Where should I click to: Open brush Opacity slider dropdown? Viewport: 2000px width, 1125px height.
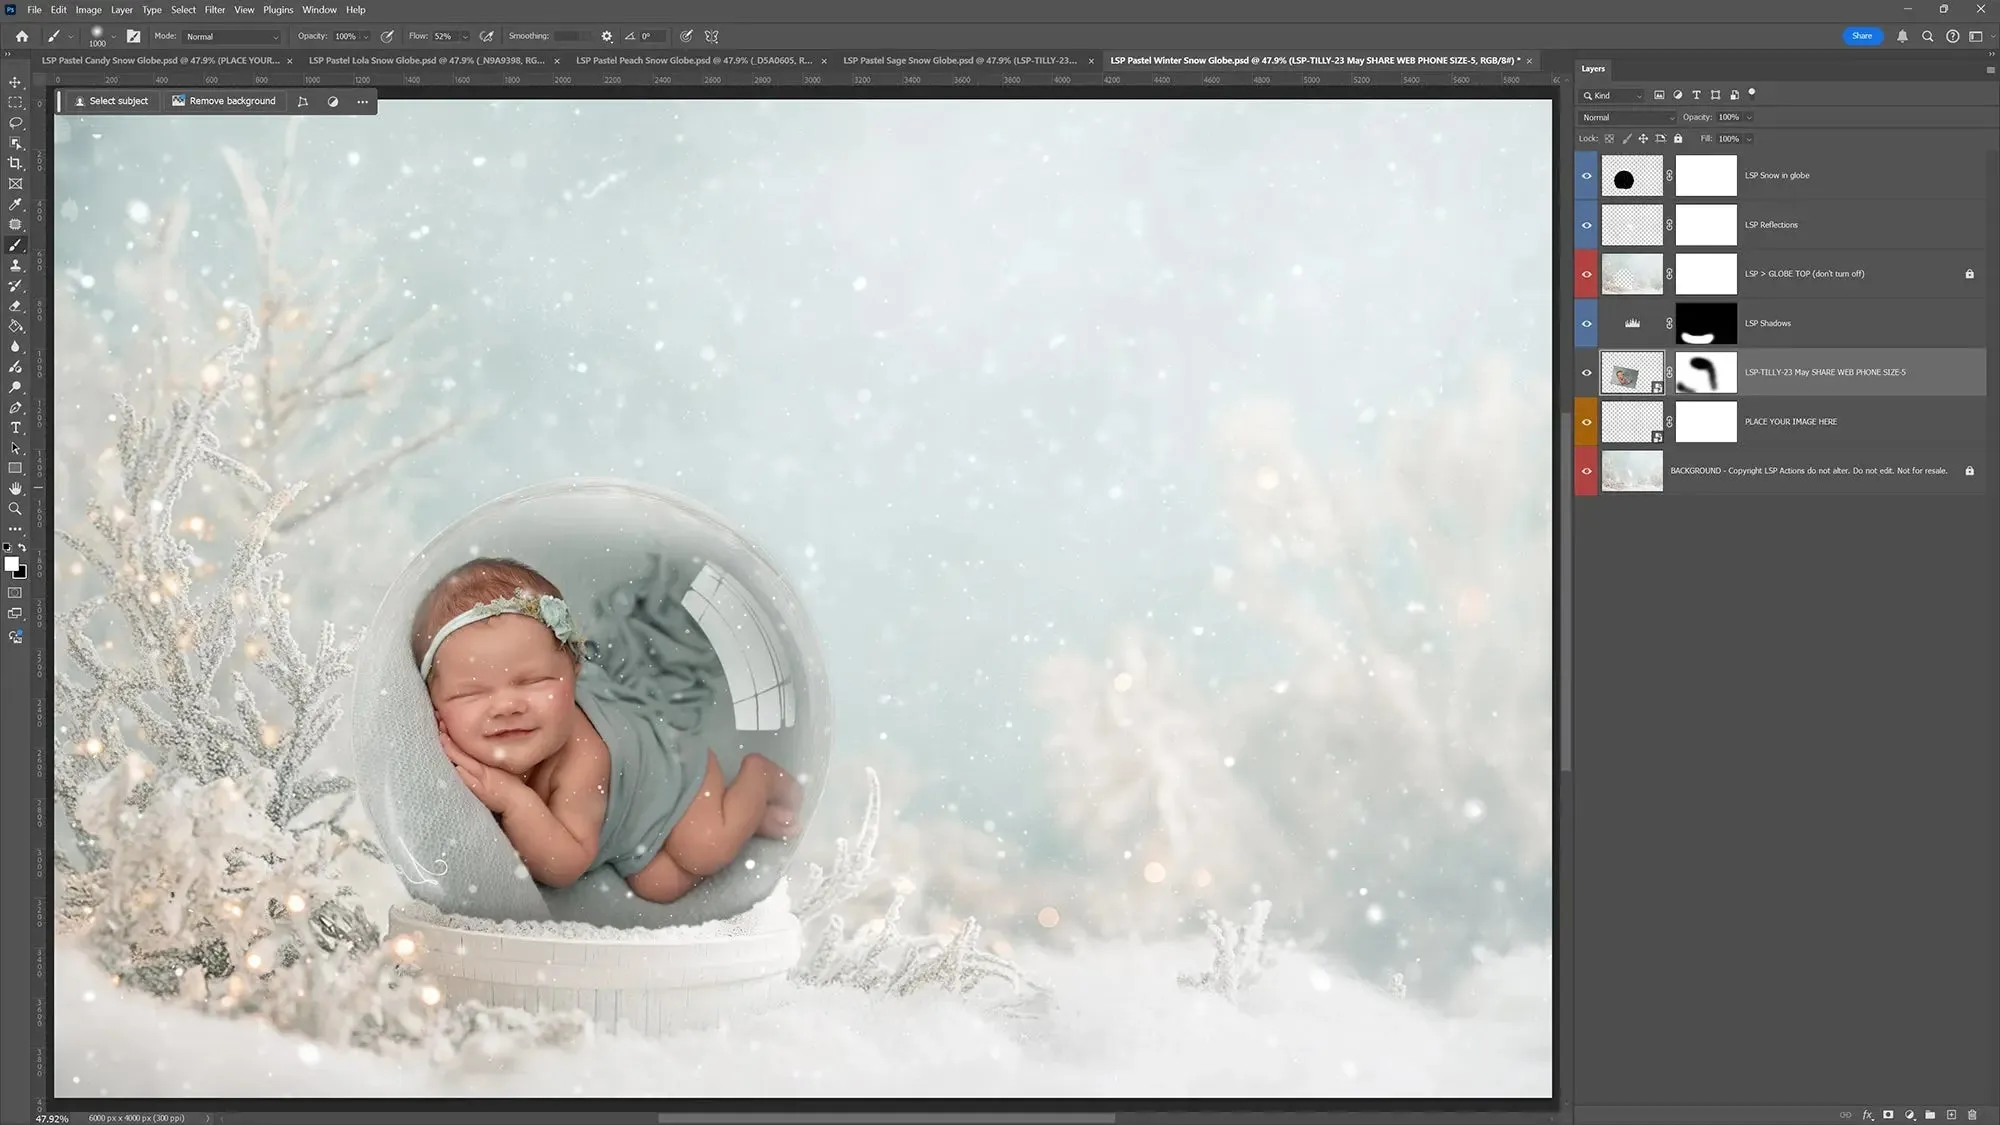pos(366,37)
